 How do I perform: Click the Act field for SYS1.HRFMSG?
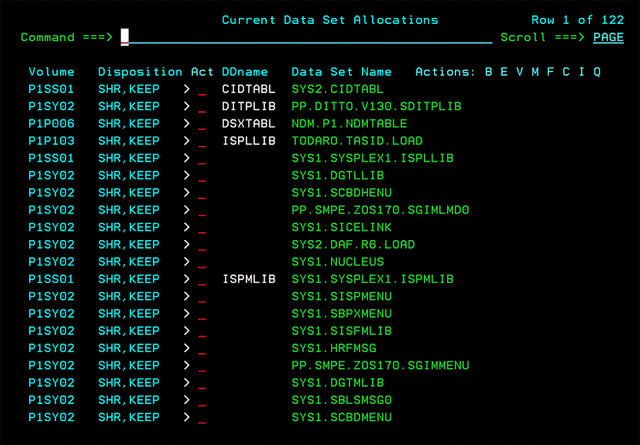pyautogui.click(x=202, y=348)
